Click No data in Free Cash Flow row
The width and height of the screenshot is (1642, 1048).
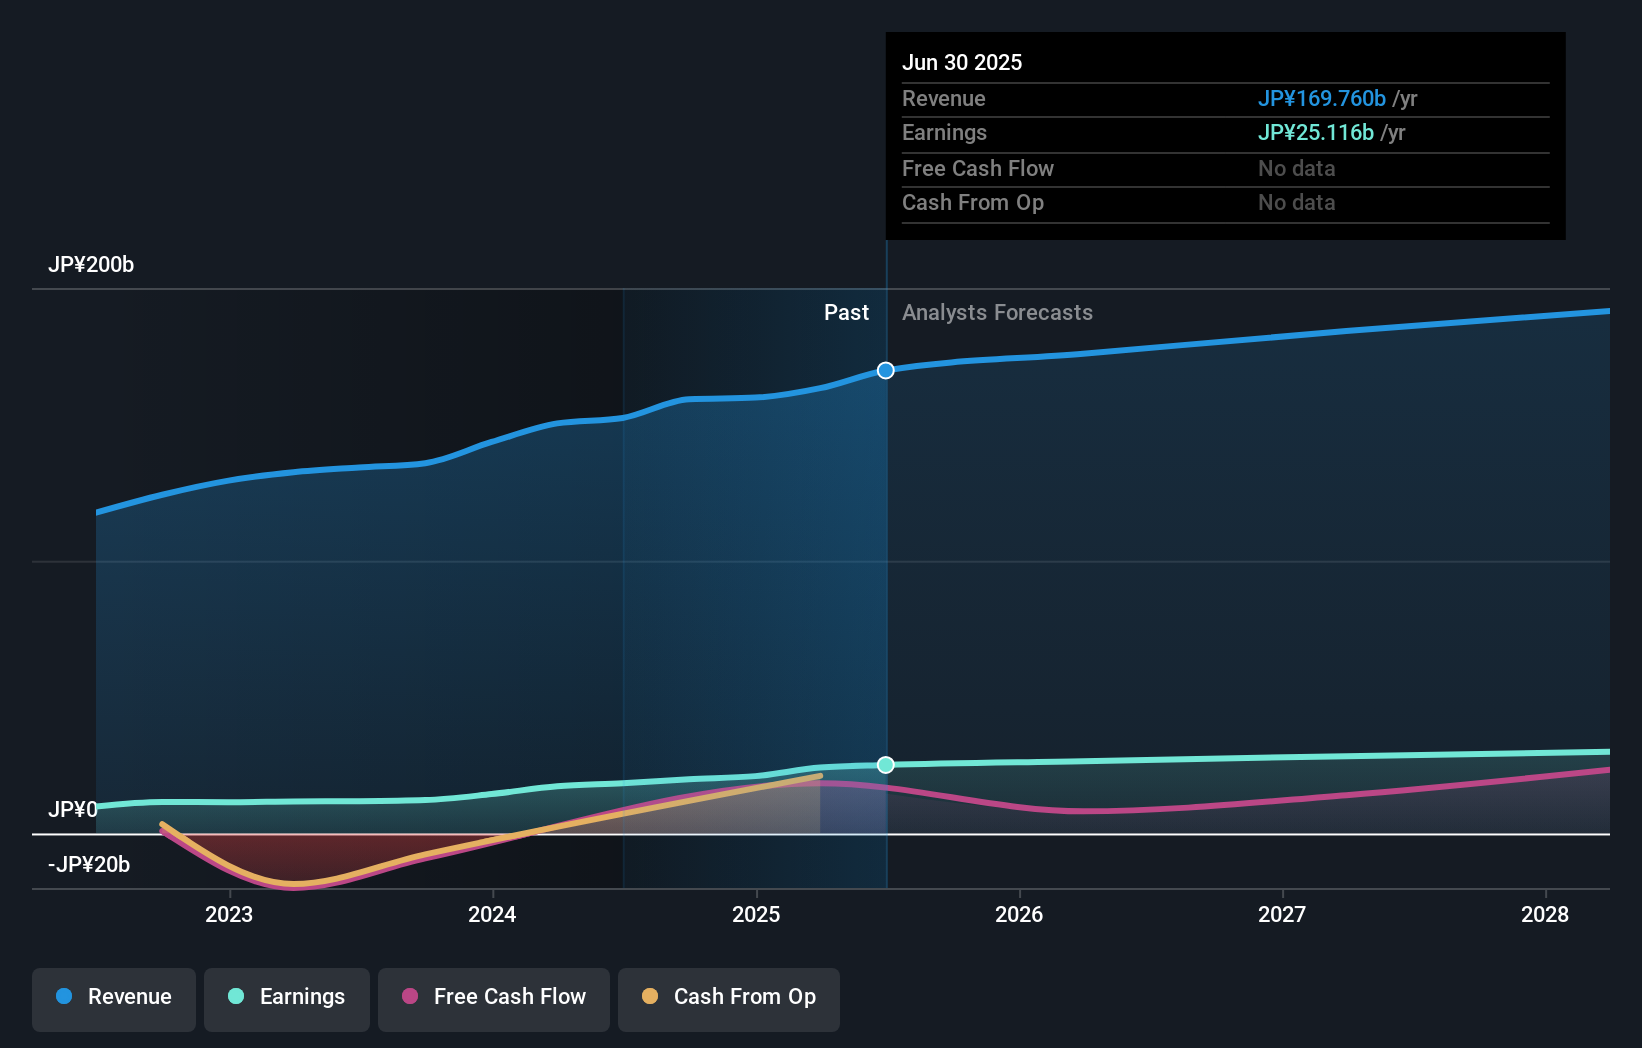pyautogui.click(x=1297, y=169)
